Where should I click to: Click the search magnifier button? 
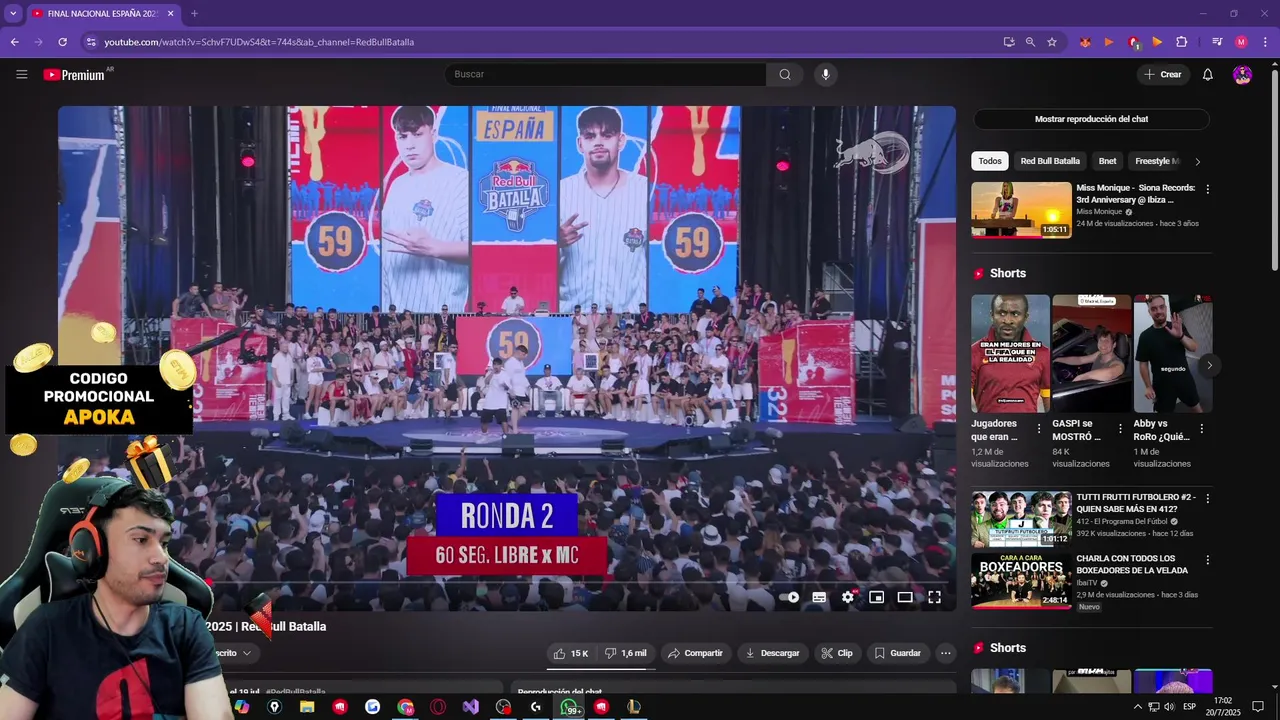click(785, 74)
